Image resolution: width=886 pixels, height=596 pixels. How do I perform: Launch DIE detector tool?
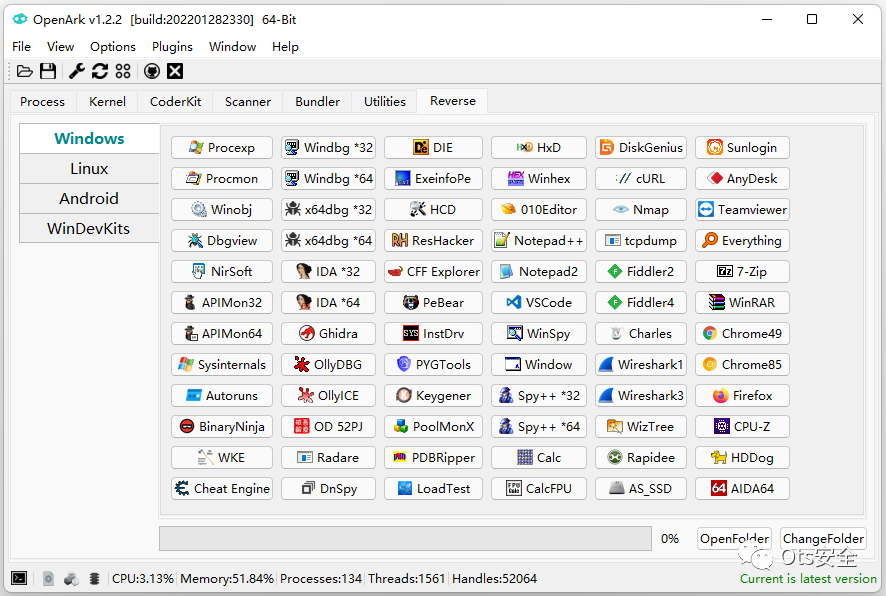pyautogui.click(x=433, y=147)
